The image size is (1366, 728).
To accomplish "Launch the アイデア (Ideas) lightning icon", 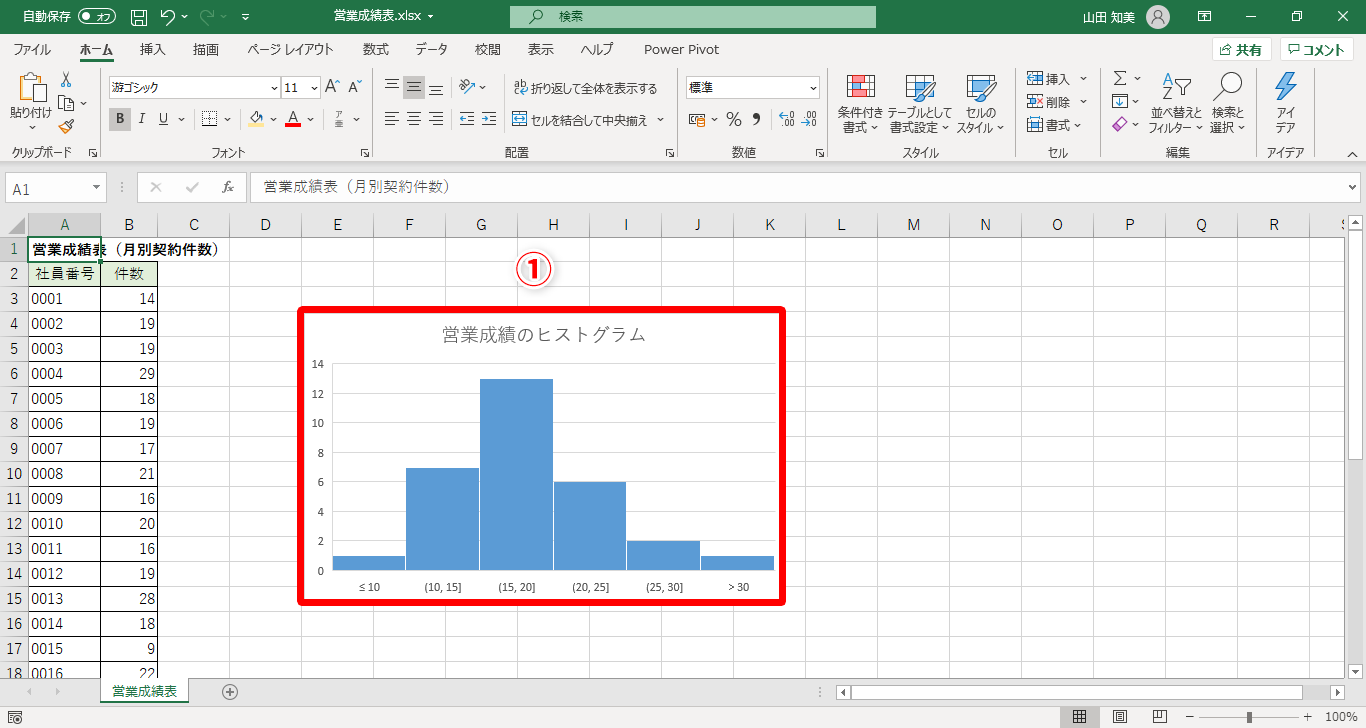I will (1286, 104).
